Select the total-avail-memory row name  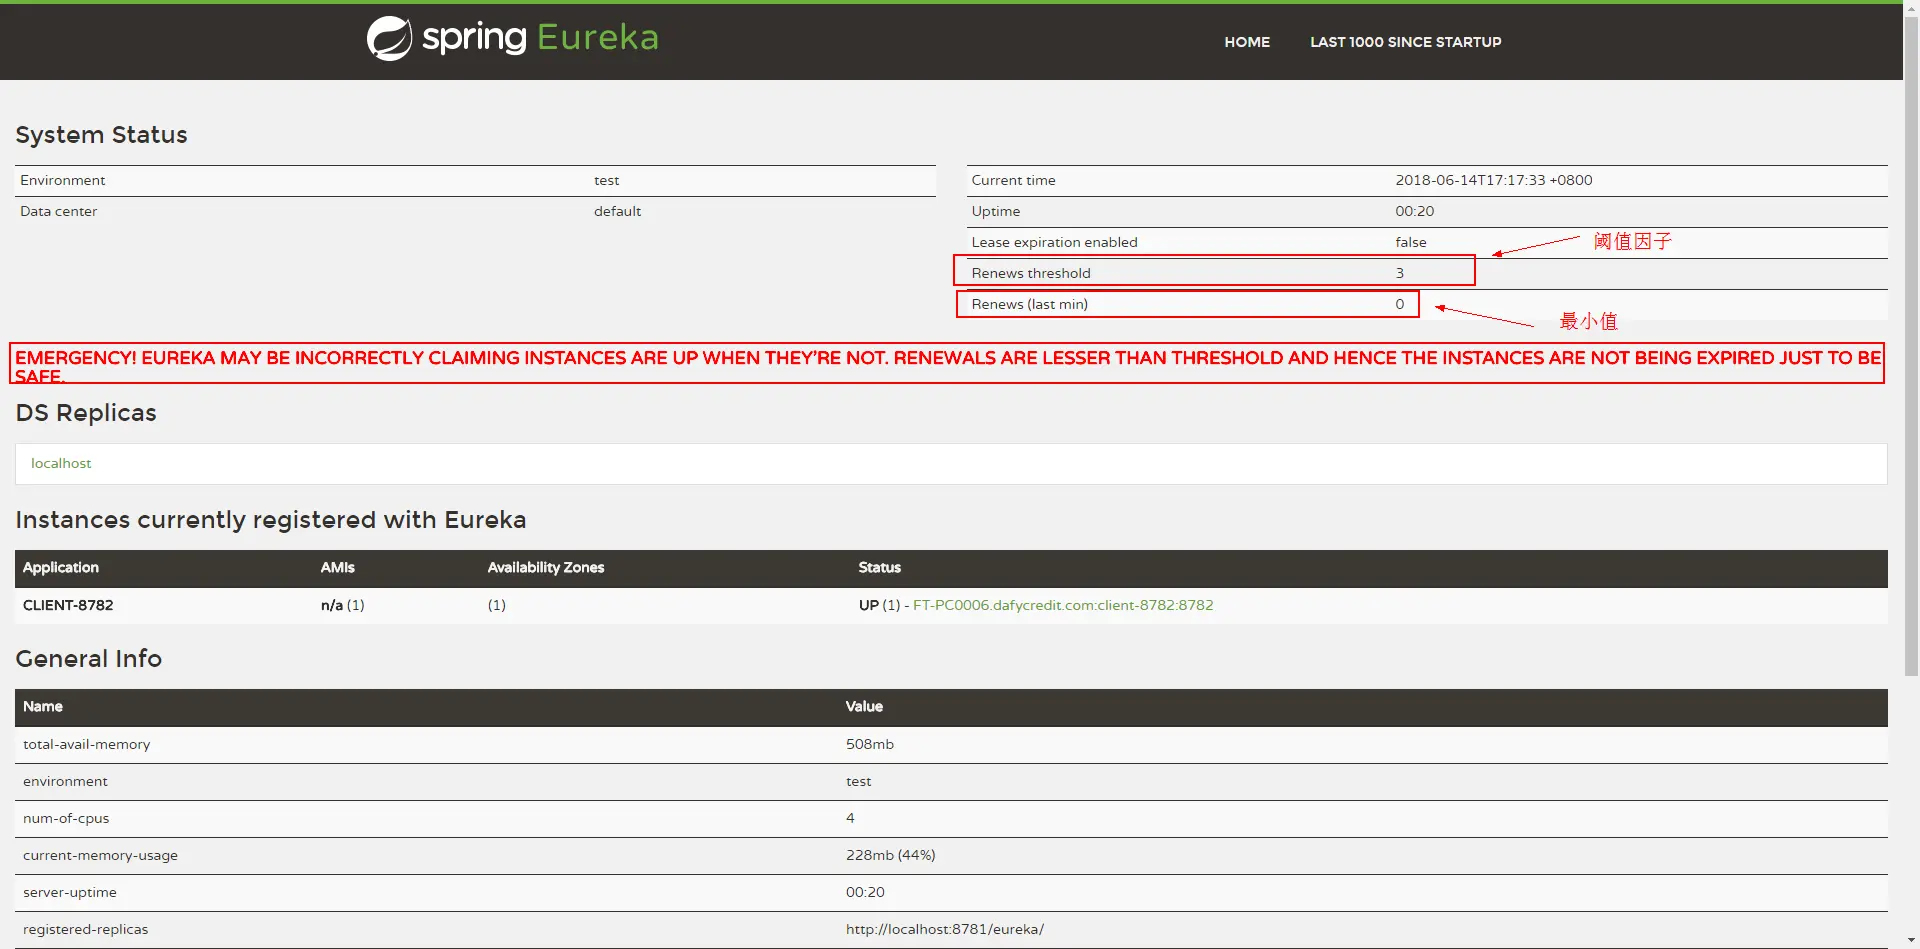click(87, 744)
